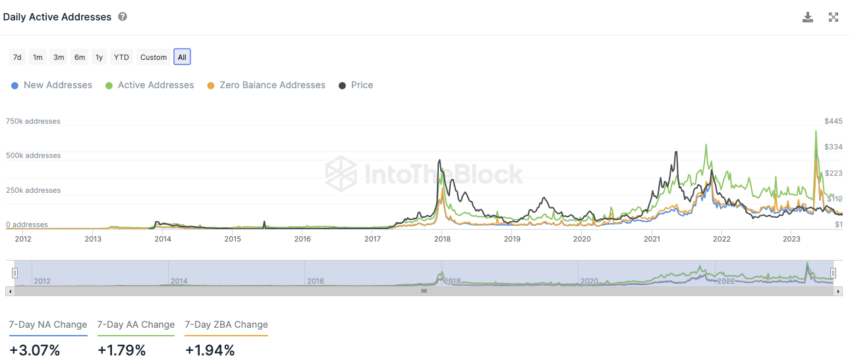Click the 500k addresses axis label
Viewport: 850px width, 362px height.
[33, 156]
